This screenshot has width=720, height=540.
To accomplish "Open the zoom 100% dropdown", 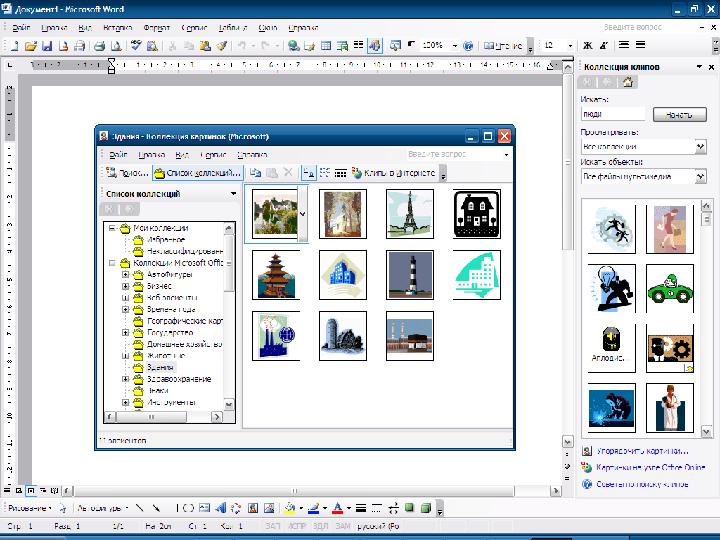I will [455, 46].
